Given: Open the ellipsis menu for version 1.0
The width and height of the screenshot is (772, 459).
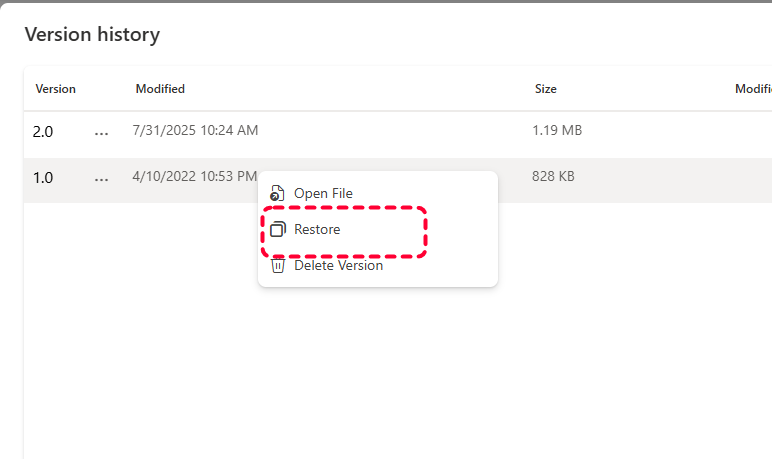Looking at the screenshot, I should [101, 179].
